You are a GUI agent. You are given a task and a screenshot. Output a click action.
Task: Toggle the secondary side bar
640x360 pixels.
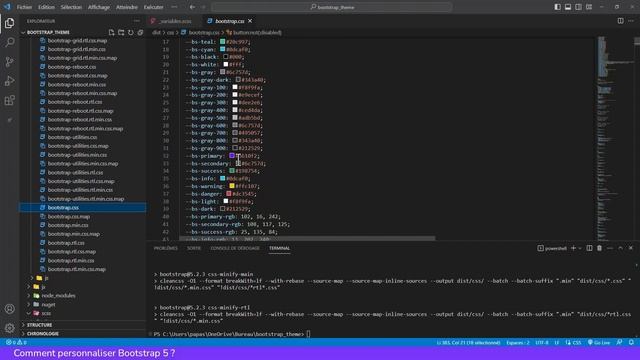[x=578, y=7]
